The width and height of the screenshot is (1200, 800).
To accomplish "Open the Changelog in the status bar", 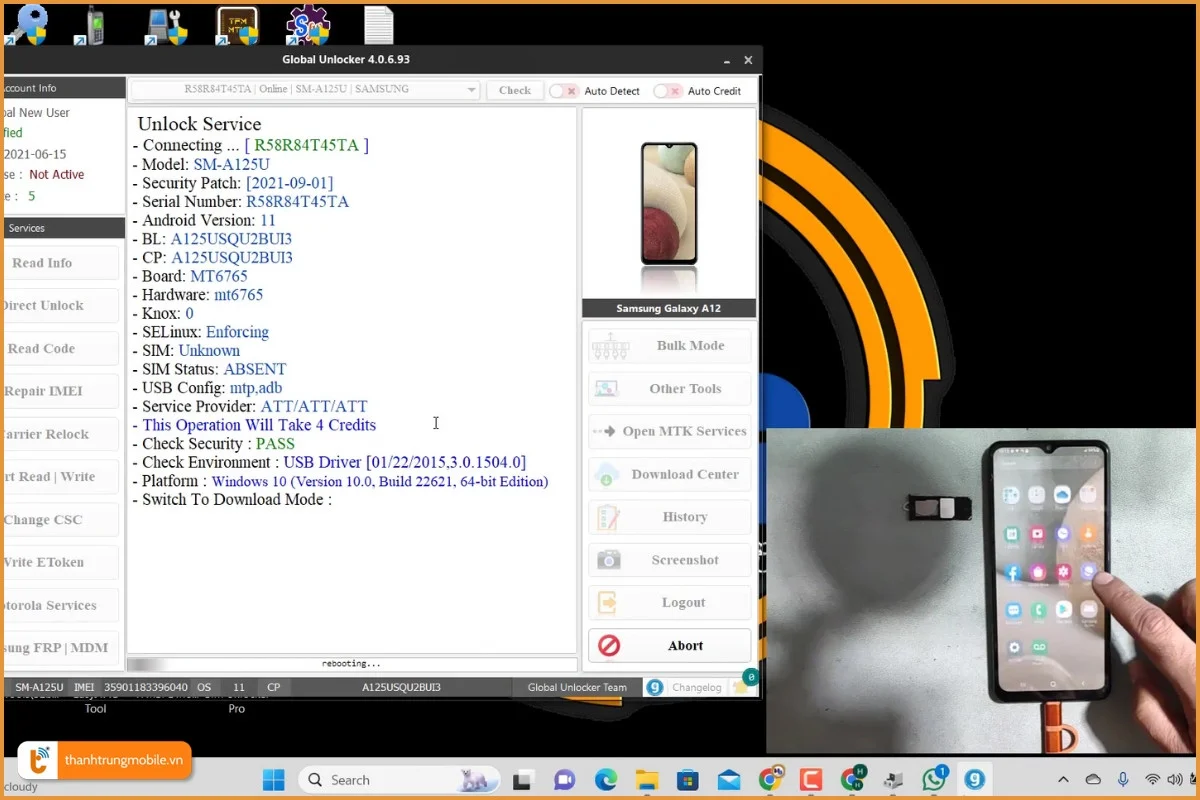I will click(696, 688).
